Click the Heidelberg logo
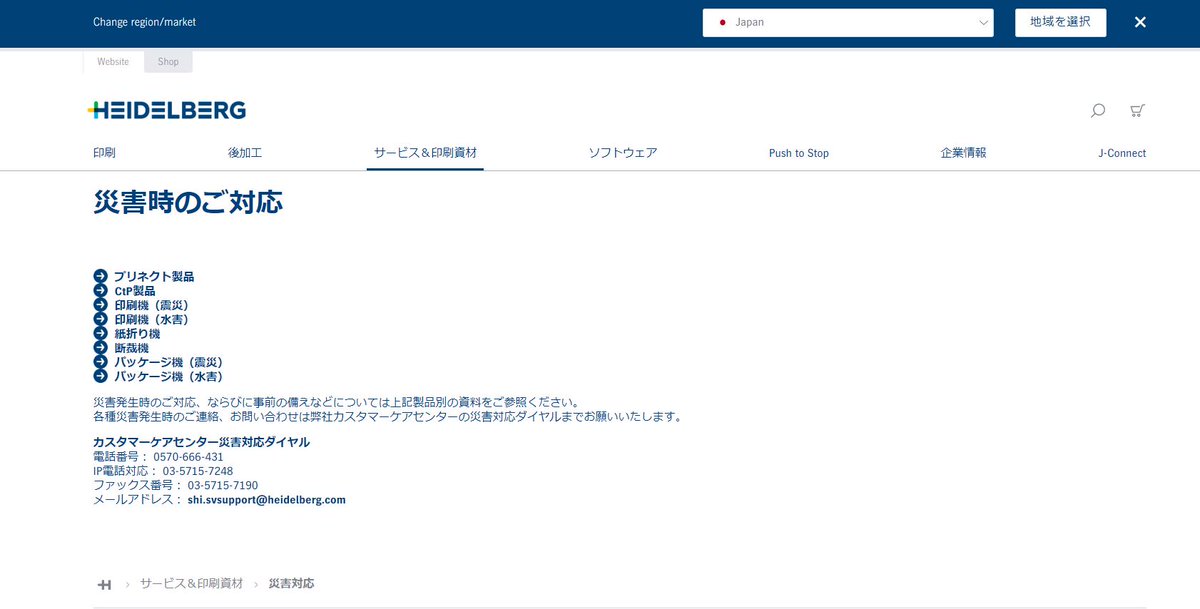 [x=167, y=110]
